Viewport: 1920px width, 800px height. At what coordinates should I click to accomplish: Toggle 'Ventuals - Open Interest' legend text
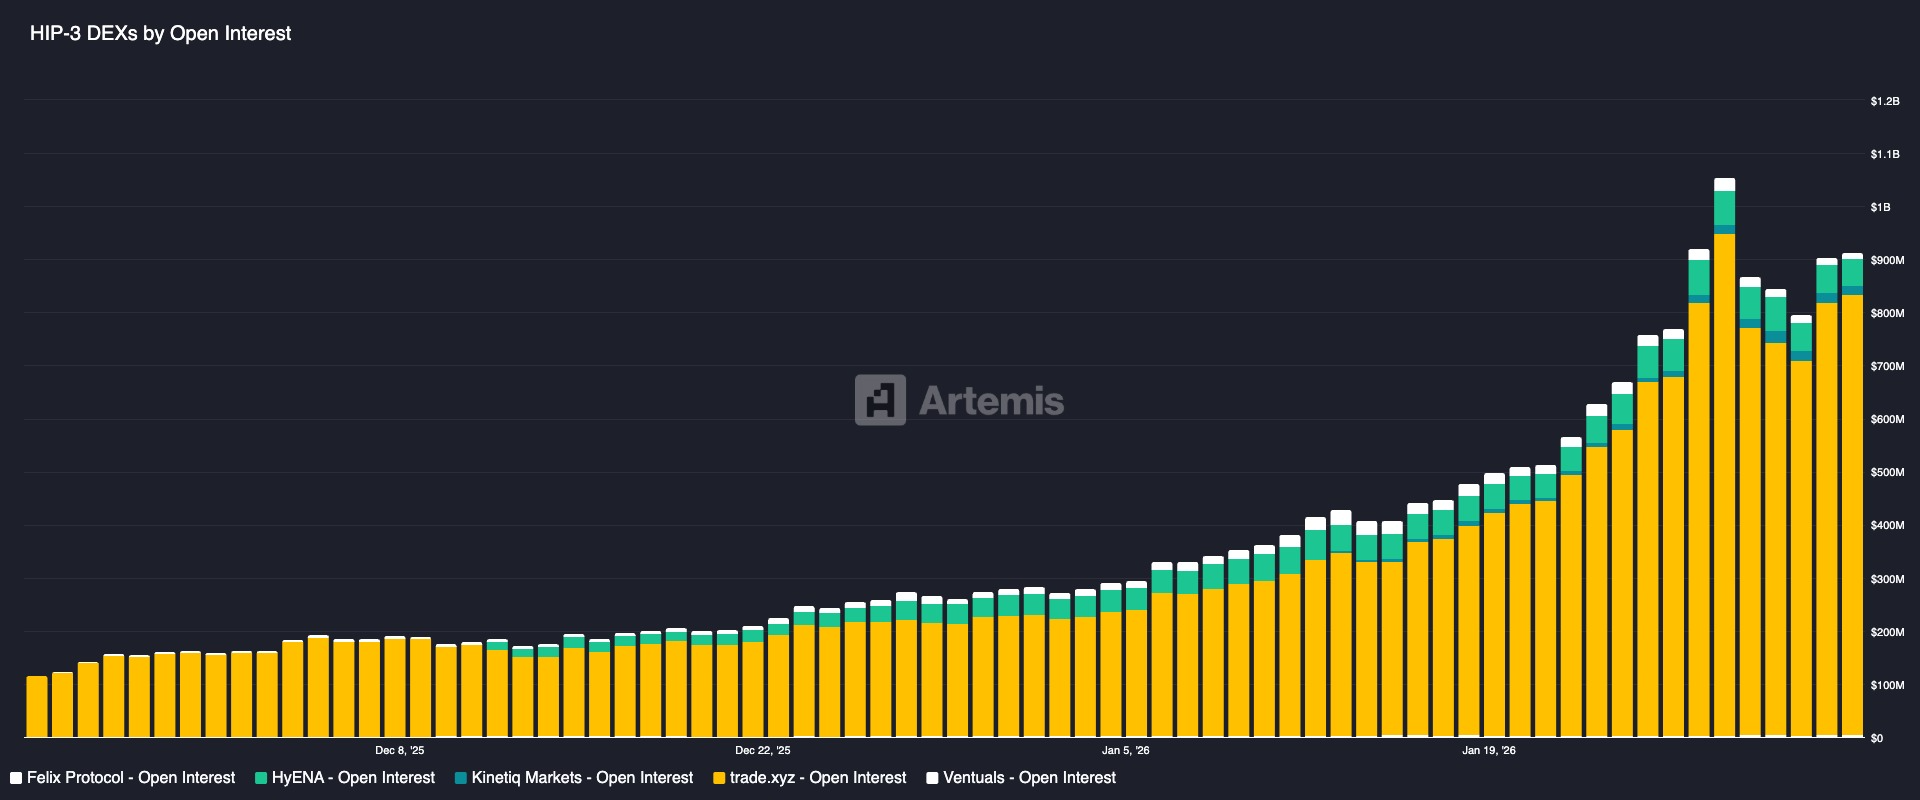tap(1029, 778)
